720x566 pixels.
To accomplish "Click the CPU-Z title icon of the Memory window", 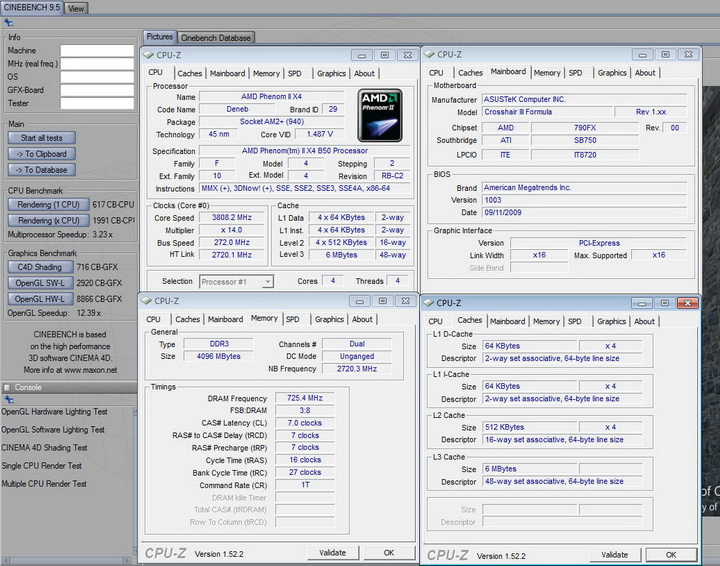I will click(x=146, y=300).
